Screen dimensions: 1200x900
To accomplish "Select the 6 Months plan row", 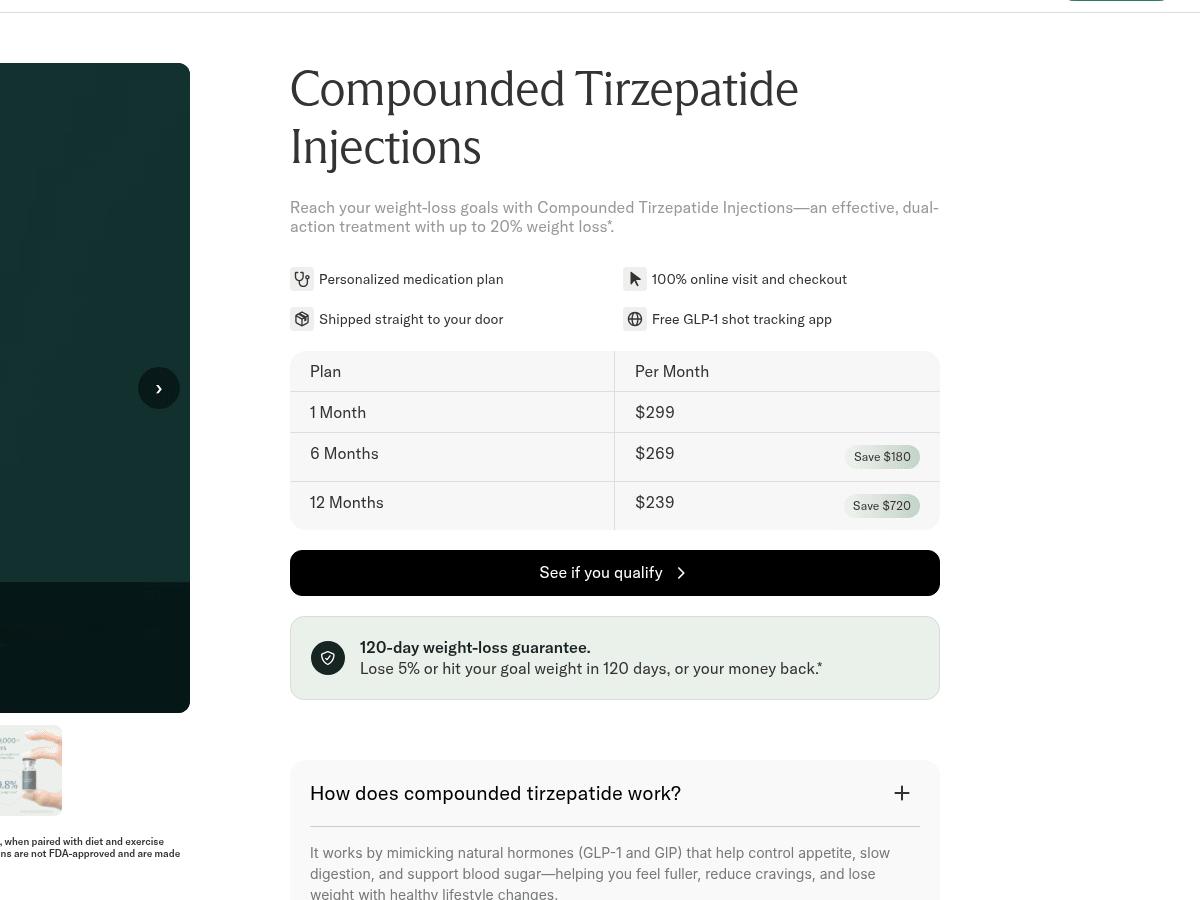I will [615, 457].
